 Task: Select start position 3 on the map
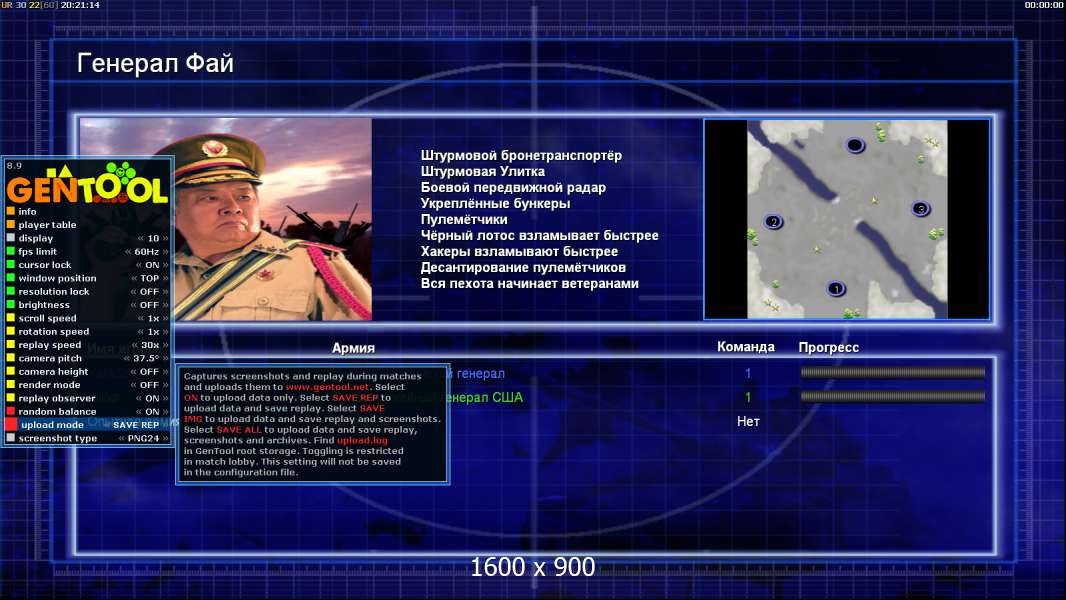tap(921, 209)
